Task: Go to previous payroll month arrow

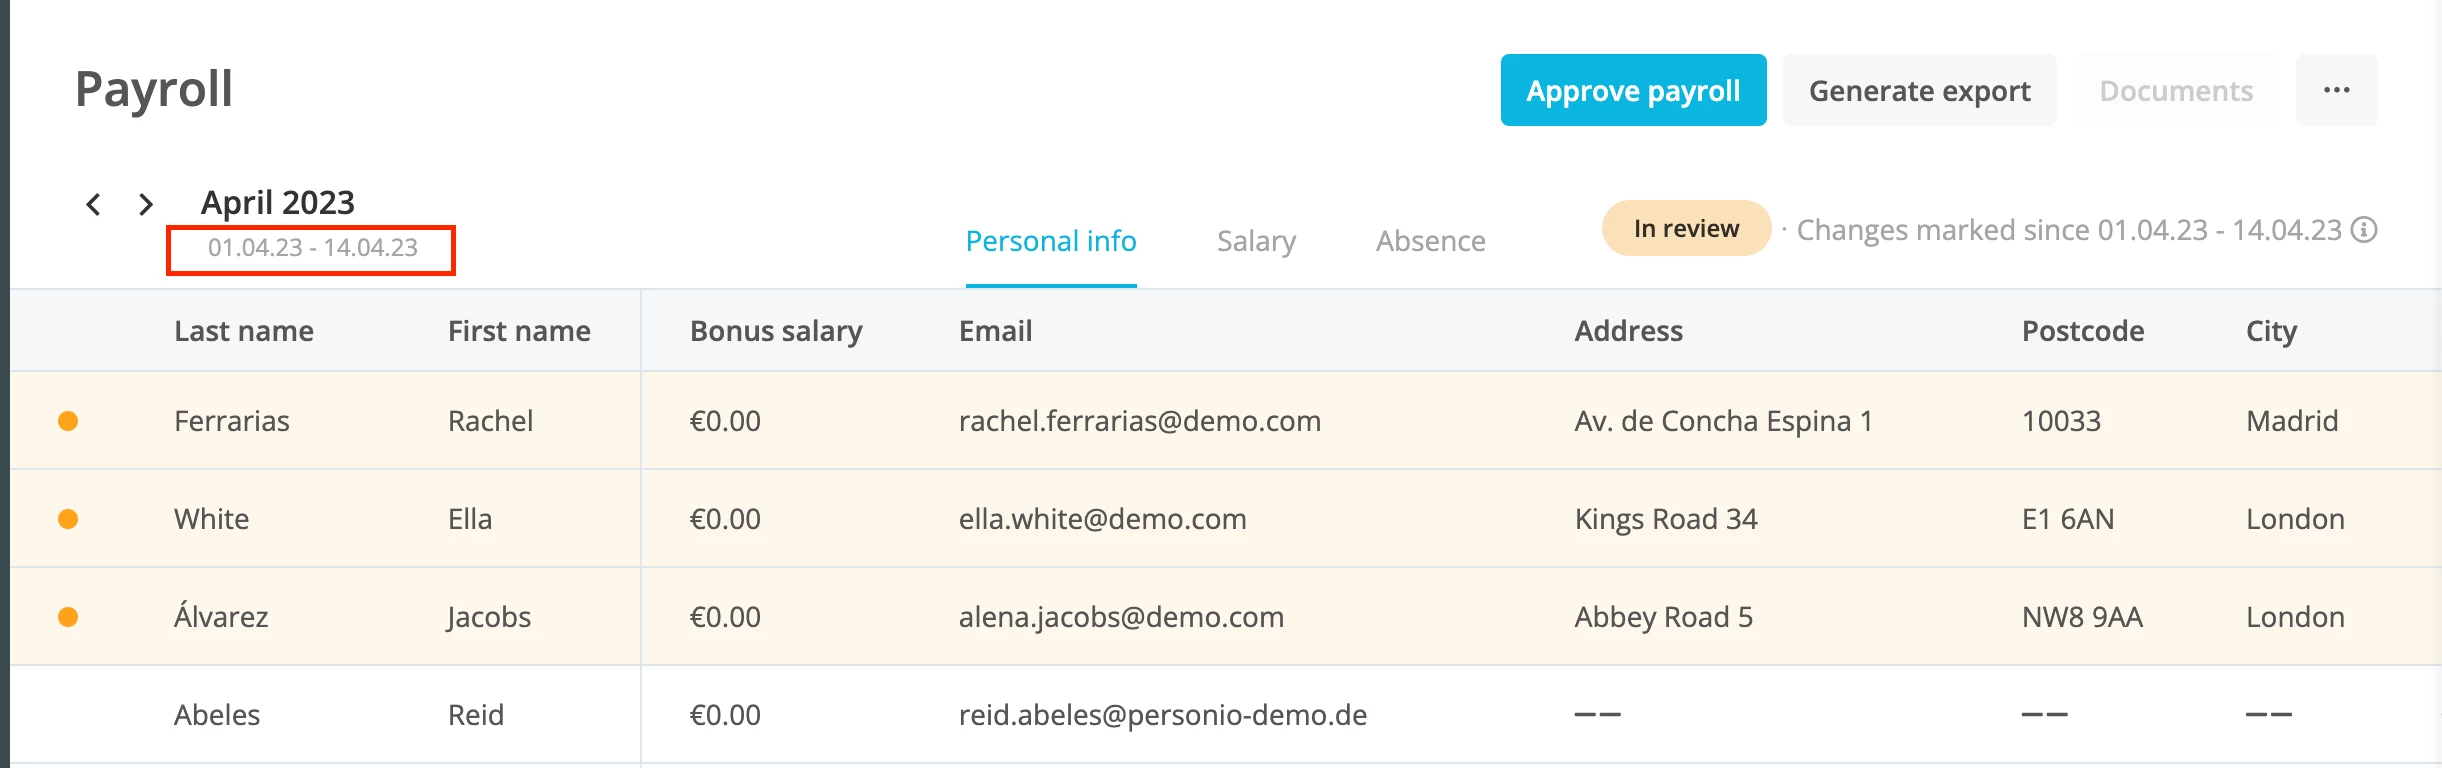Action: pos(93,205)
